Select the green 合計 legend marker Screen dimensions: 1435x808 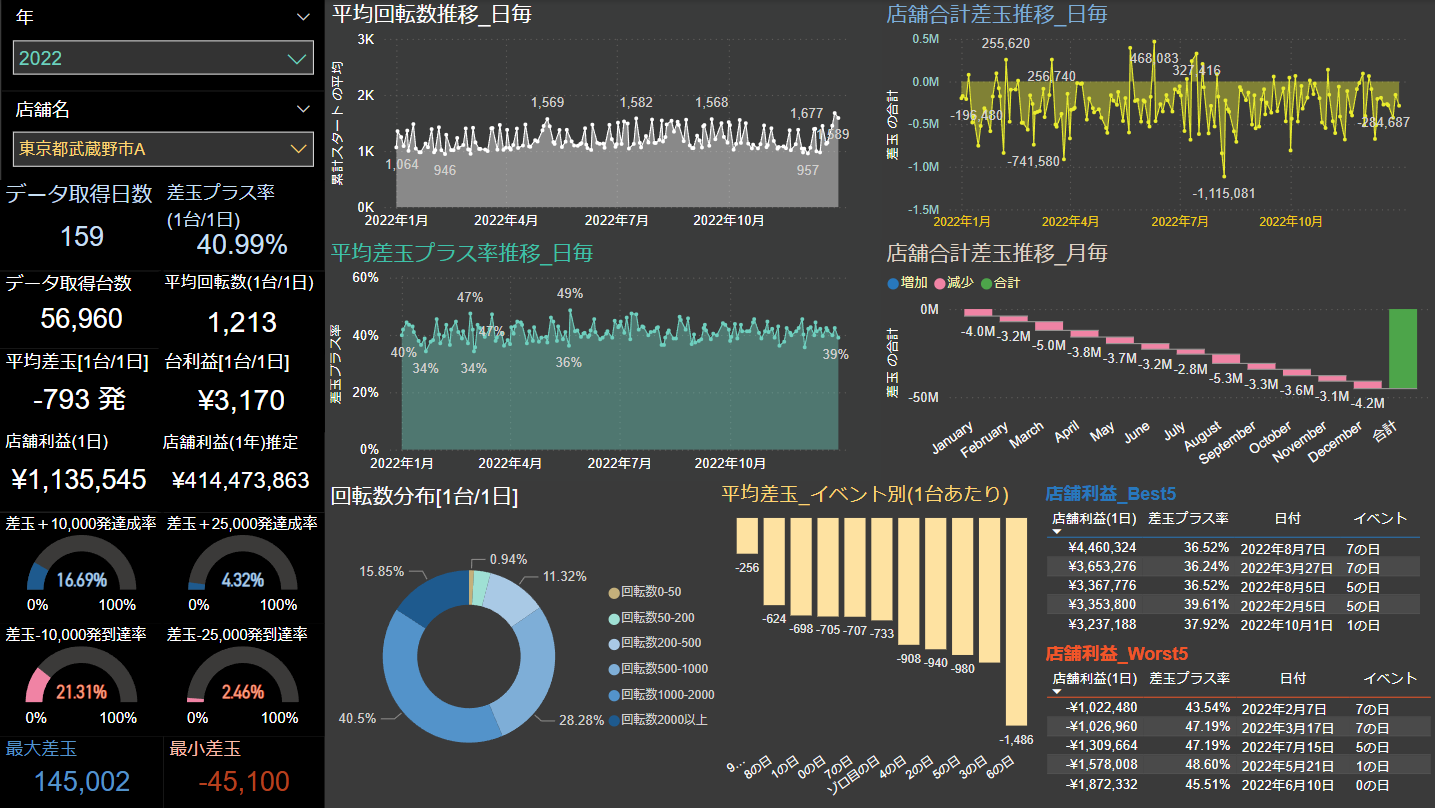987,283
